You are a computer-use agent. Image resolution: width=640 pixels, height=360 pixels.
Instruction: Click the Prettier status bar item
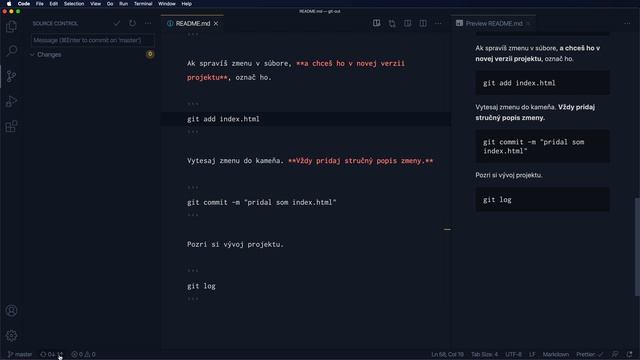tap(589, 354)
